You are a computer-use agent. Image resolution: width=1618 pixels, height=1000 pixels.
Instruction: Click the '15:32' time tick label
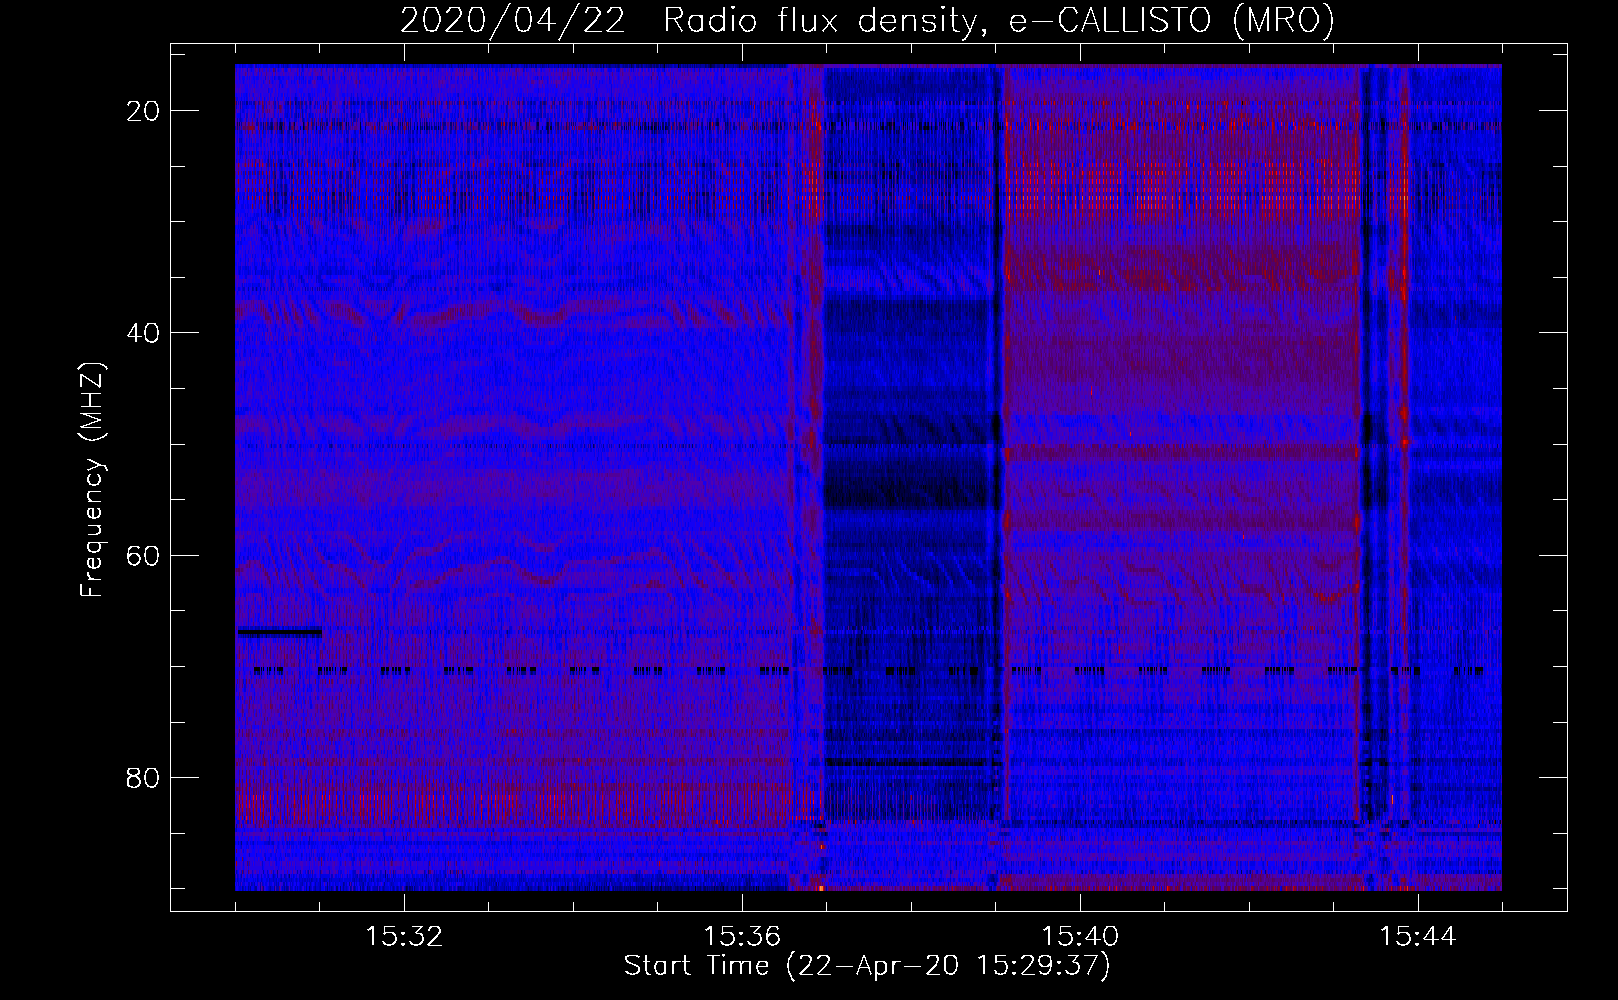[x=404, y=937]
